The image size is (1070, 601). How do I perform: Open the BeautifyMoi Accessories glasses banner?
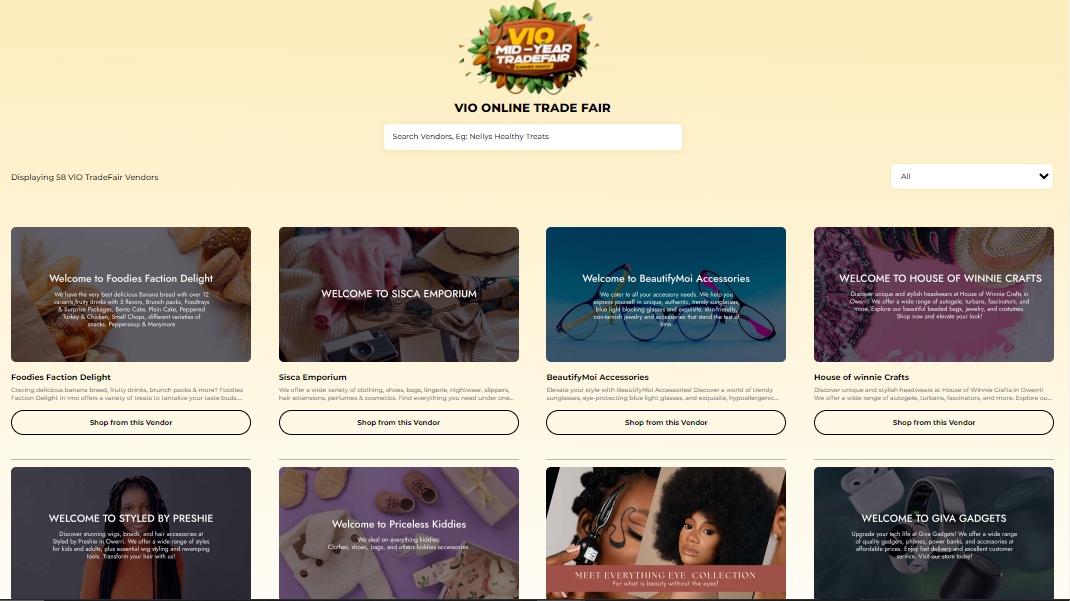click(x=666, y=294)
